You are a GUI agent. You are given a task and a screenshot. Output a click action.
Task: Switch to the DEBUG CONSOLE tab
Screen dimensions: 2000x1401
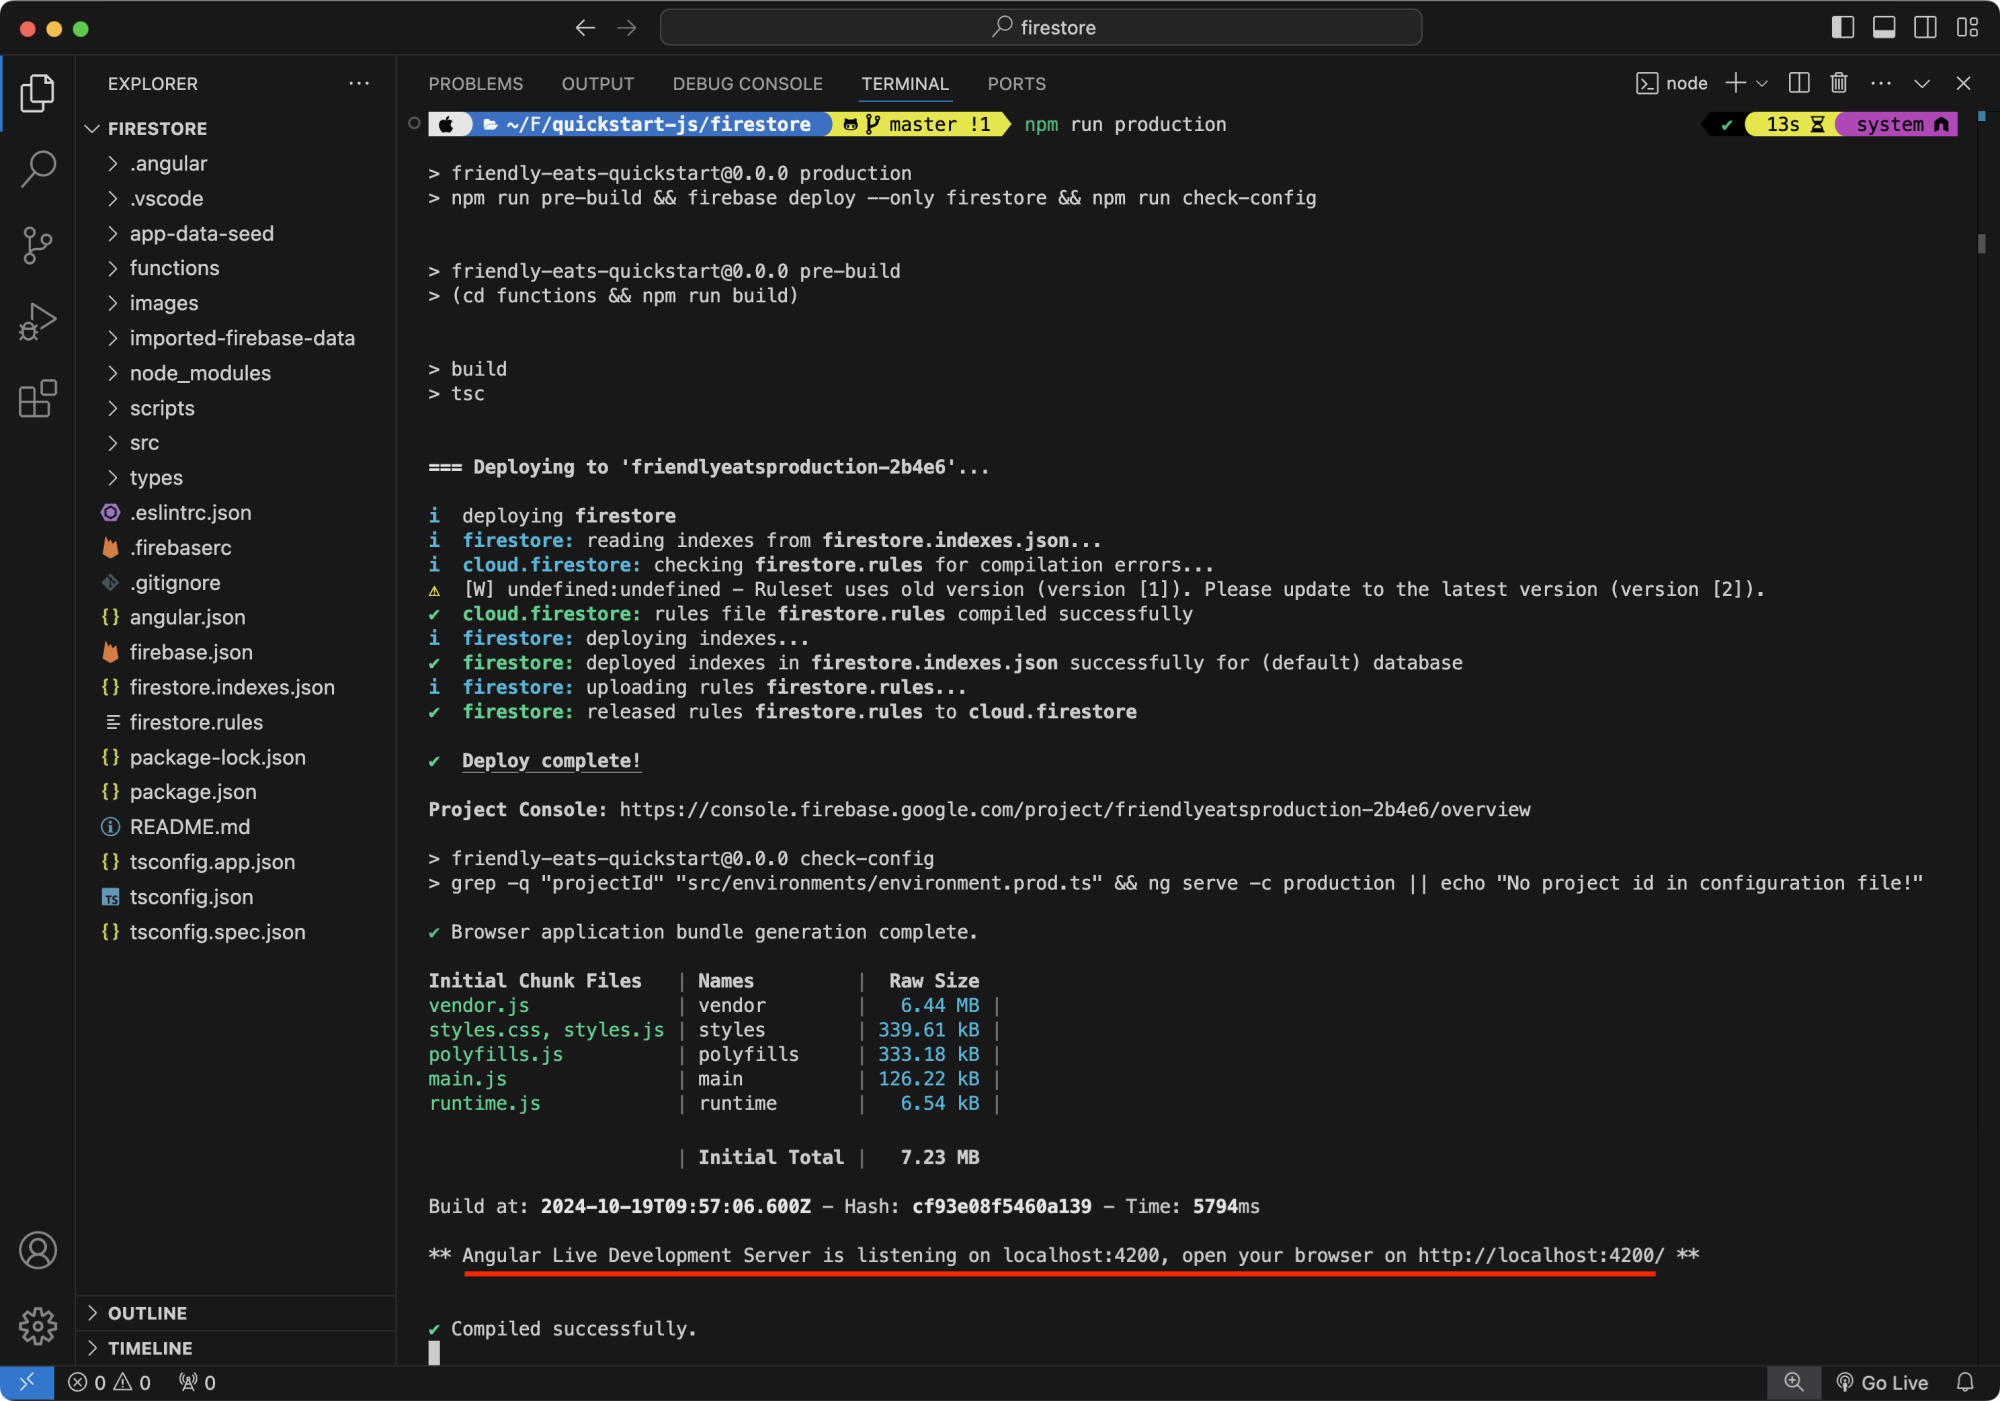pyautogui.click(x=747, y=84)
